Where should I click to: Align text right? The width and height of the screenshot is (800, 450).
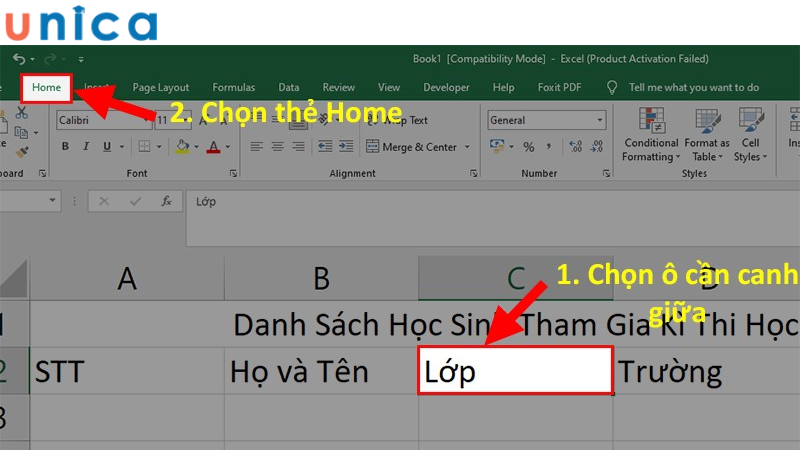[x=298, y=147]
